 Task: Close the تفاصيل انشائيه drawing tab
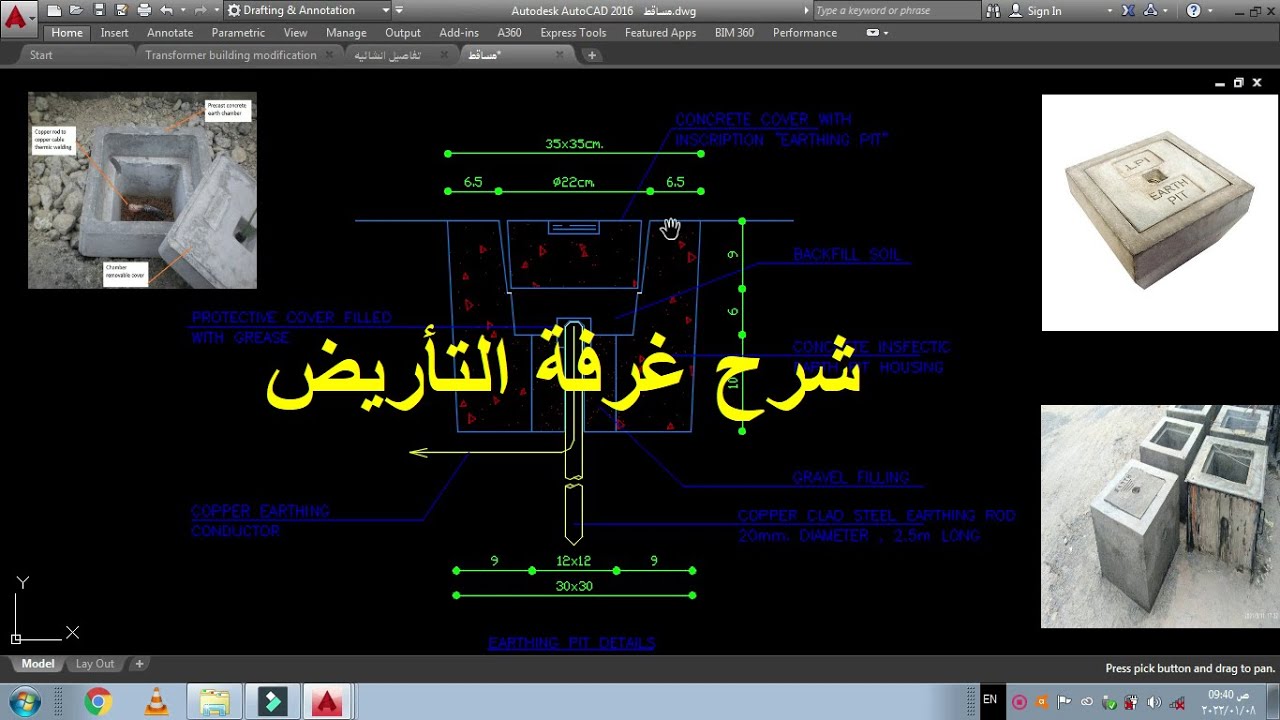pyautogui.click(x=446, y=55)
